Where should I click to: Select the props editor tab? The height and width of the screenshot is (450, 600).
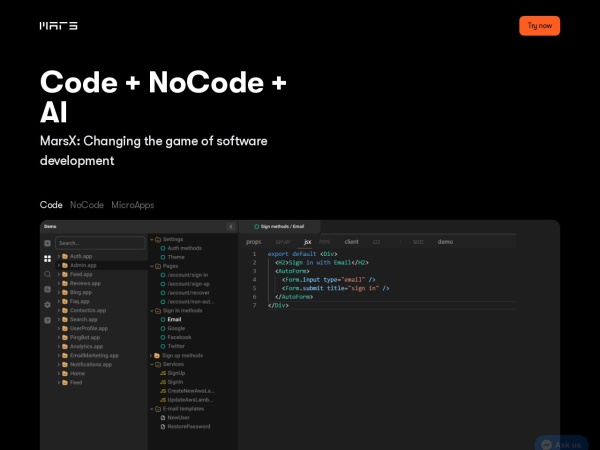coord(253,241)
